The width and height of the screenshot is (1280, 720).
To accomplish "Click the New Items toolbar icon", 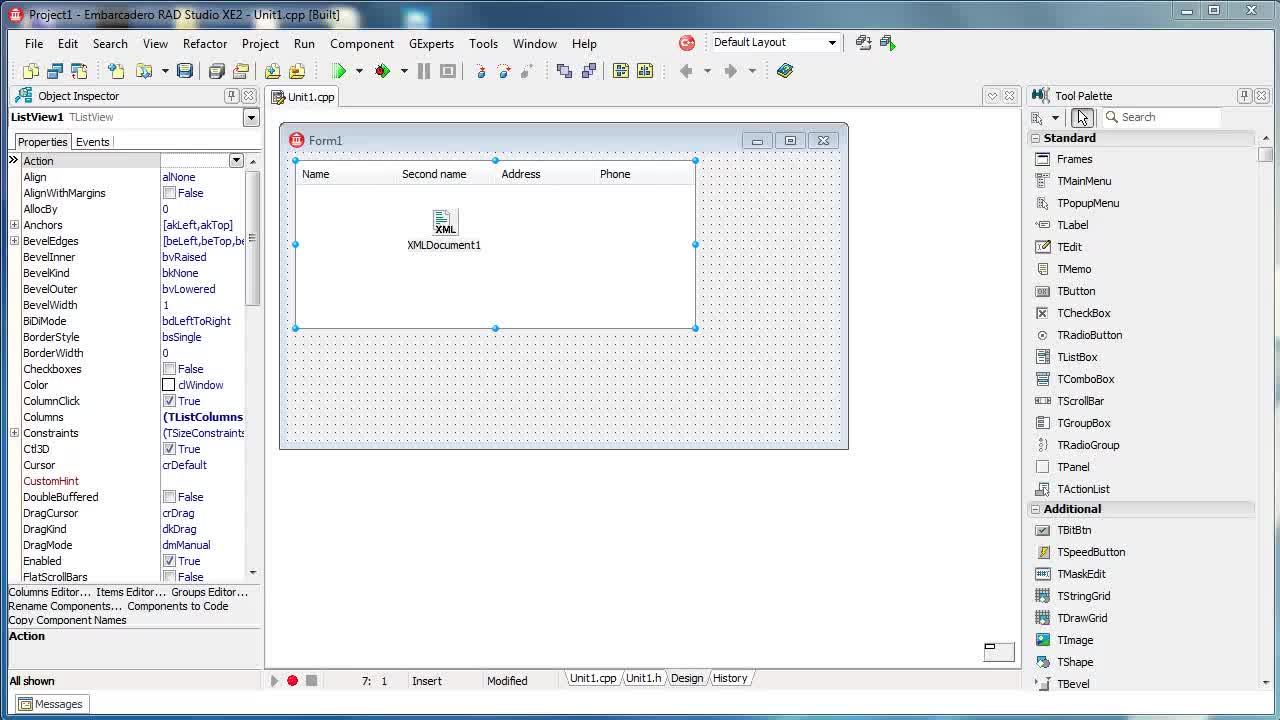I will pyautogui.click(x=116, y=71).
